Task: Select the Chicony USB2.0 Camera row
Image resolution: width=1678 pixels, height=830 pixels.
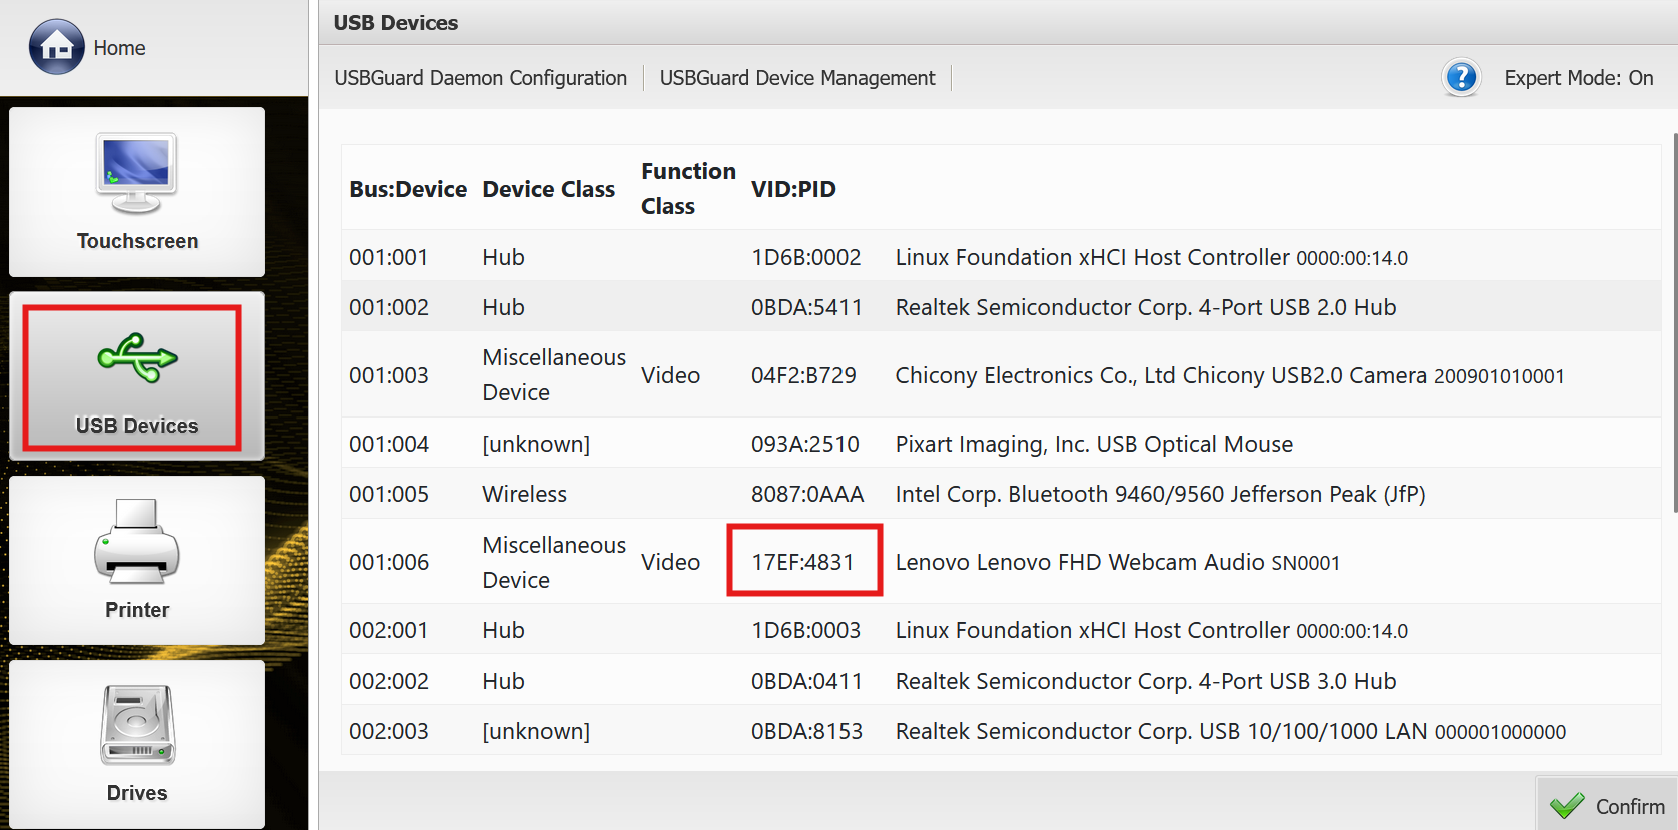Action: click(x=1229, y=375)
